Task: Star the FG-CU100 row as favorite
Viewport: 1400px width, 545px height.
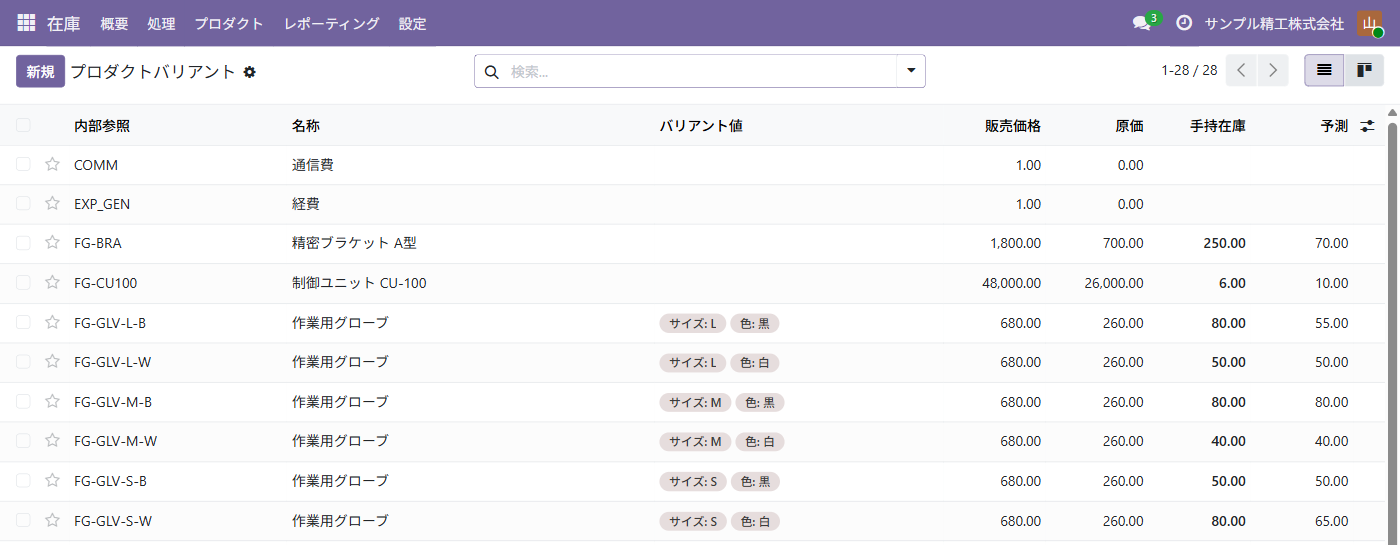Action: point(52,283)
